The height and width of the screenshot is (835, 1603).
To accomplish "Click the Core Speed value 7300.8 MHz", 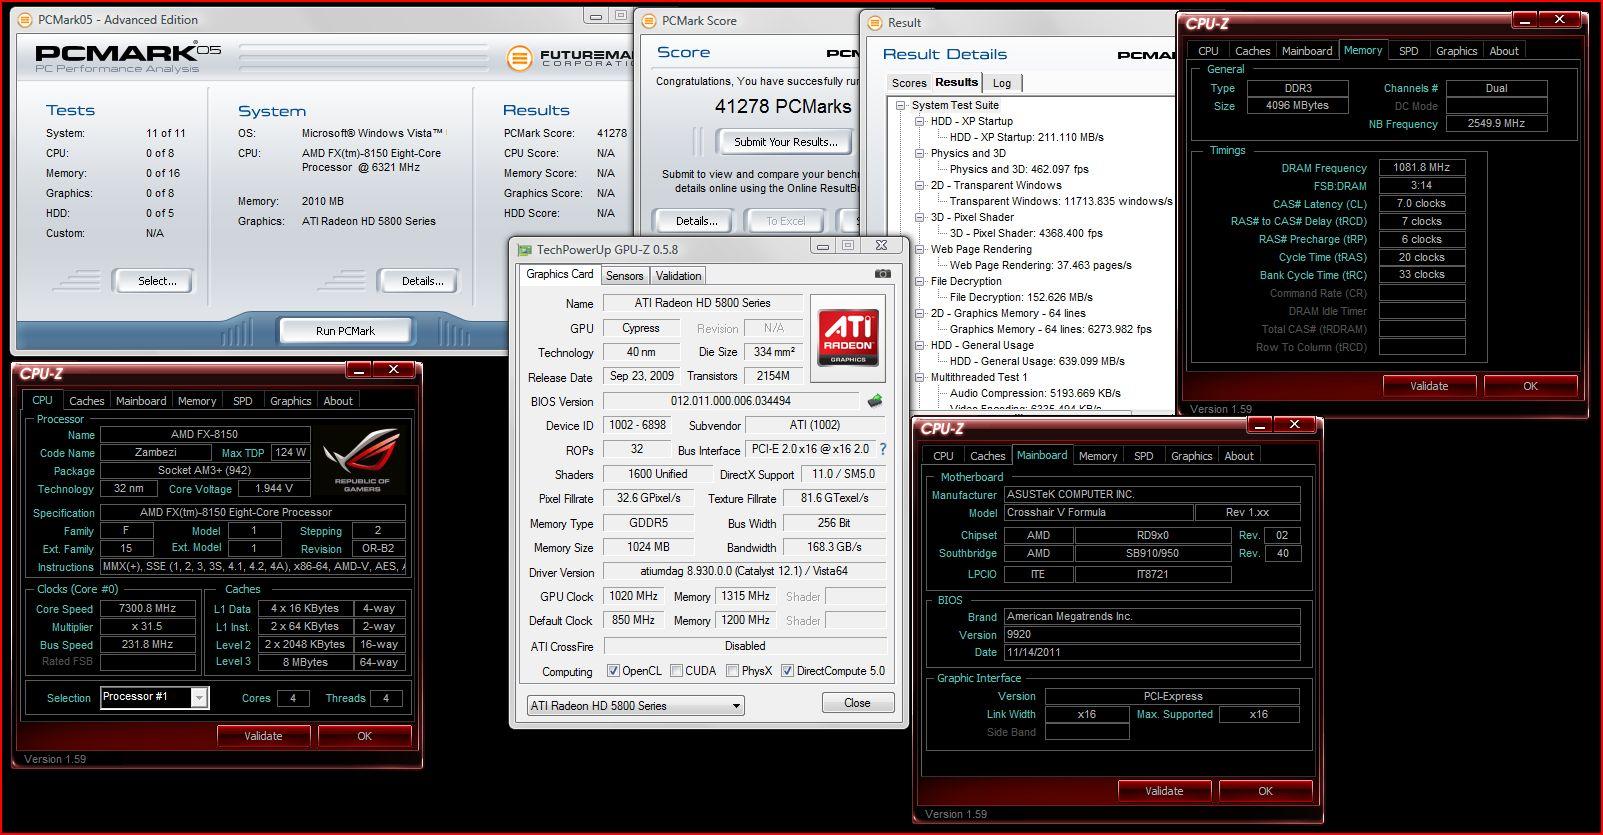I will coord(147,608).
